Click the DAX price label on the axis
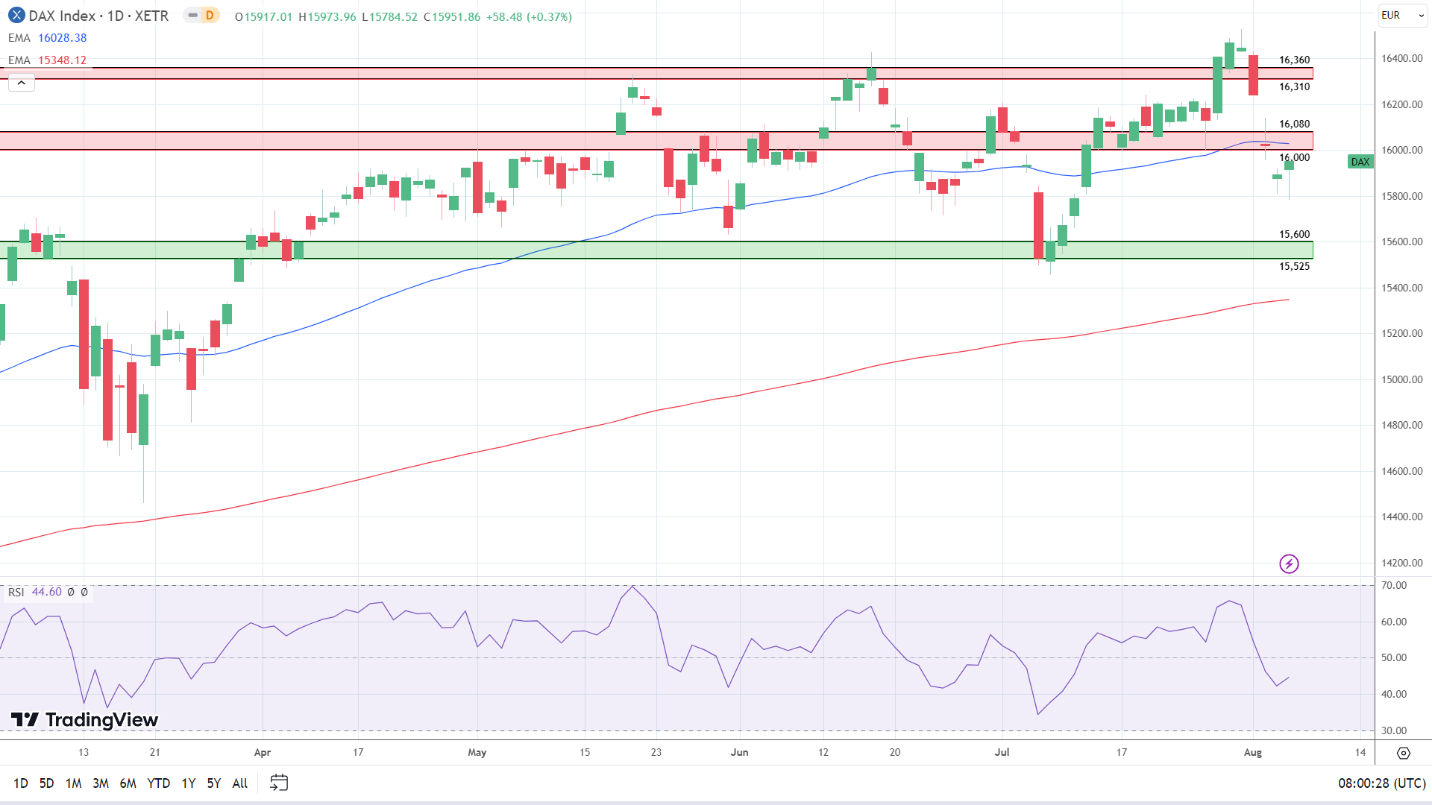The height and width of the screenshot is (805, 1432). 1359,161
